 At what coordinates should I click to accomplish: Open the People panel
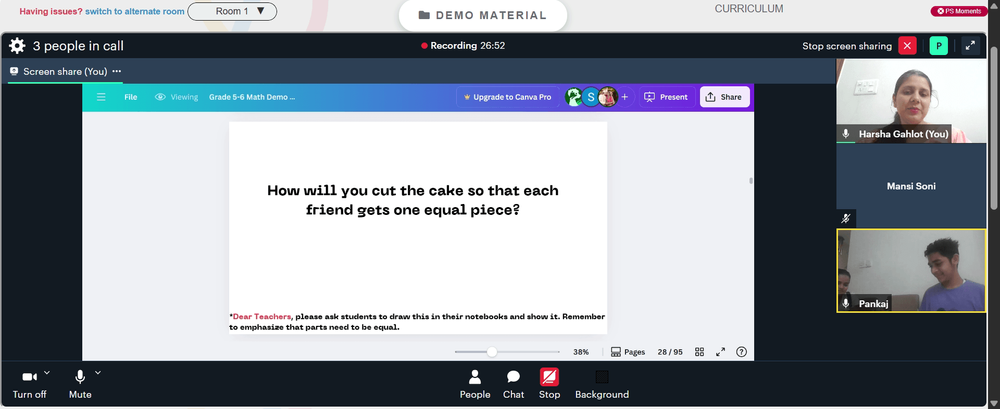pos(475,384)
